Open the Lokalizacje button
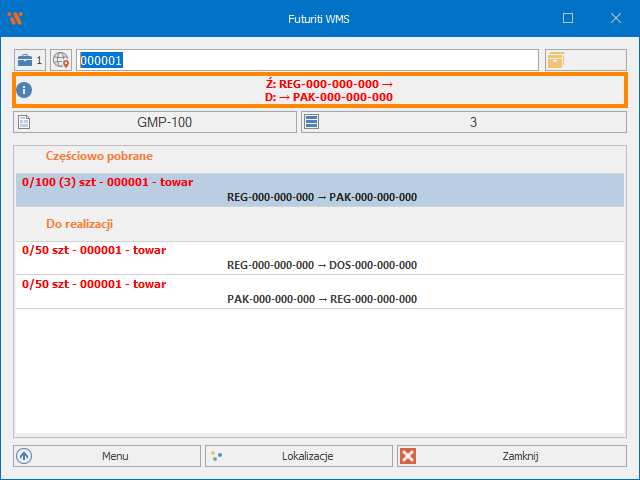 pyautogui.click(x=299, y=456)
